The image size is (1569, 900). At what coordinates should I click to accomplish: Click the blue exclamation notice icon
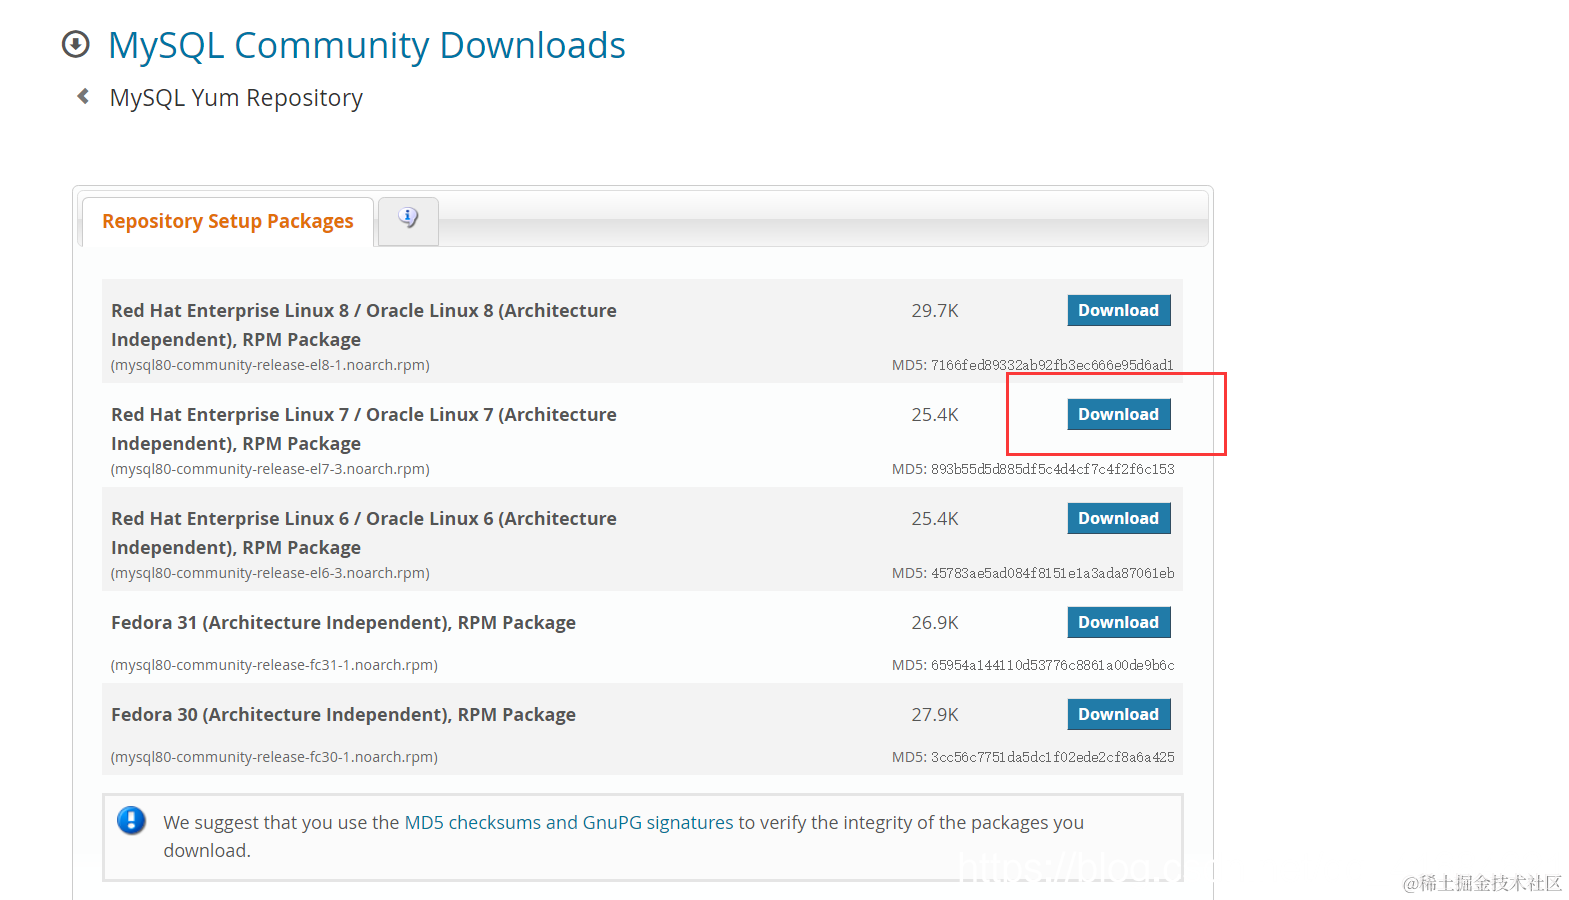coord(131,821)
